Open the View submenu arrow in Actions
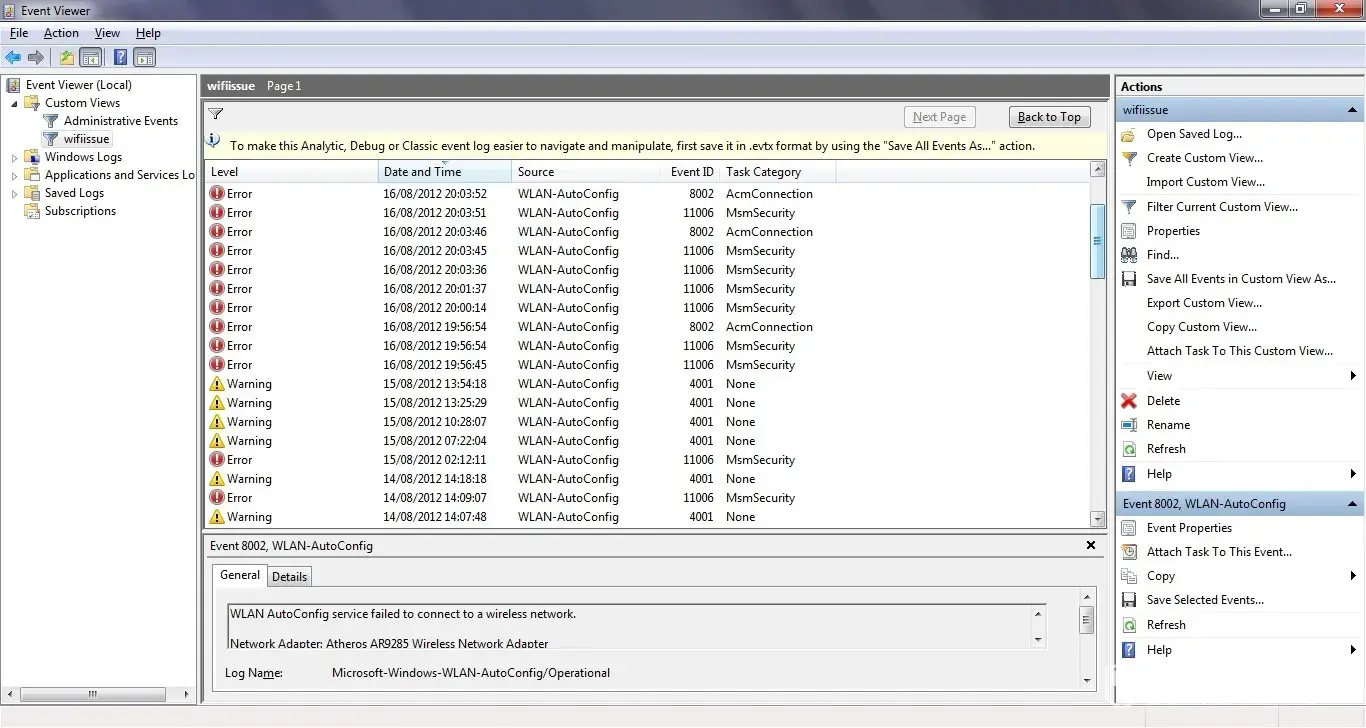Screen dimensions: 1366x728 click(x=1353, y=376)
